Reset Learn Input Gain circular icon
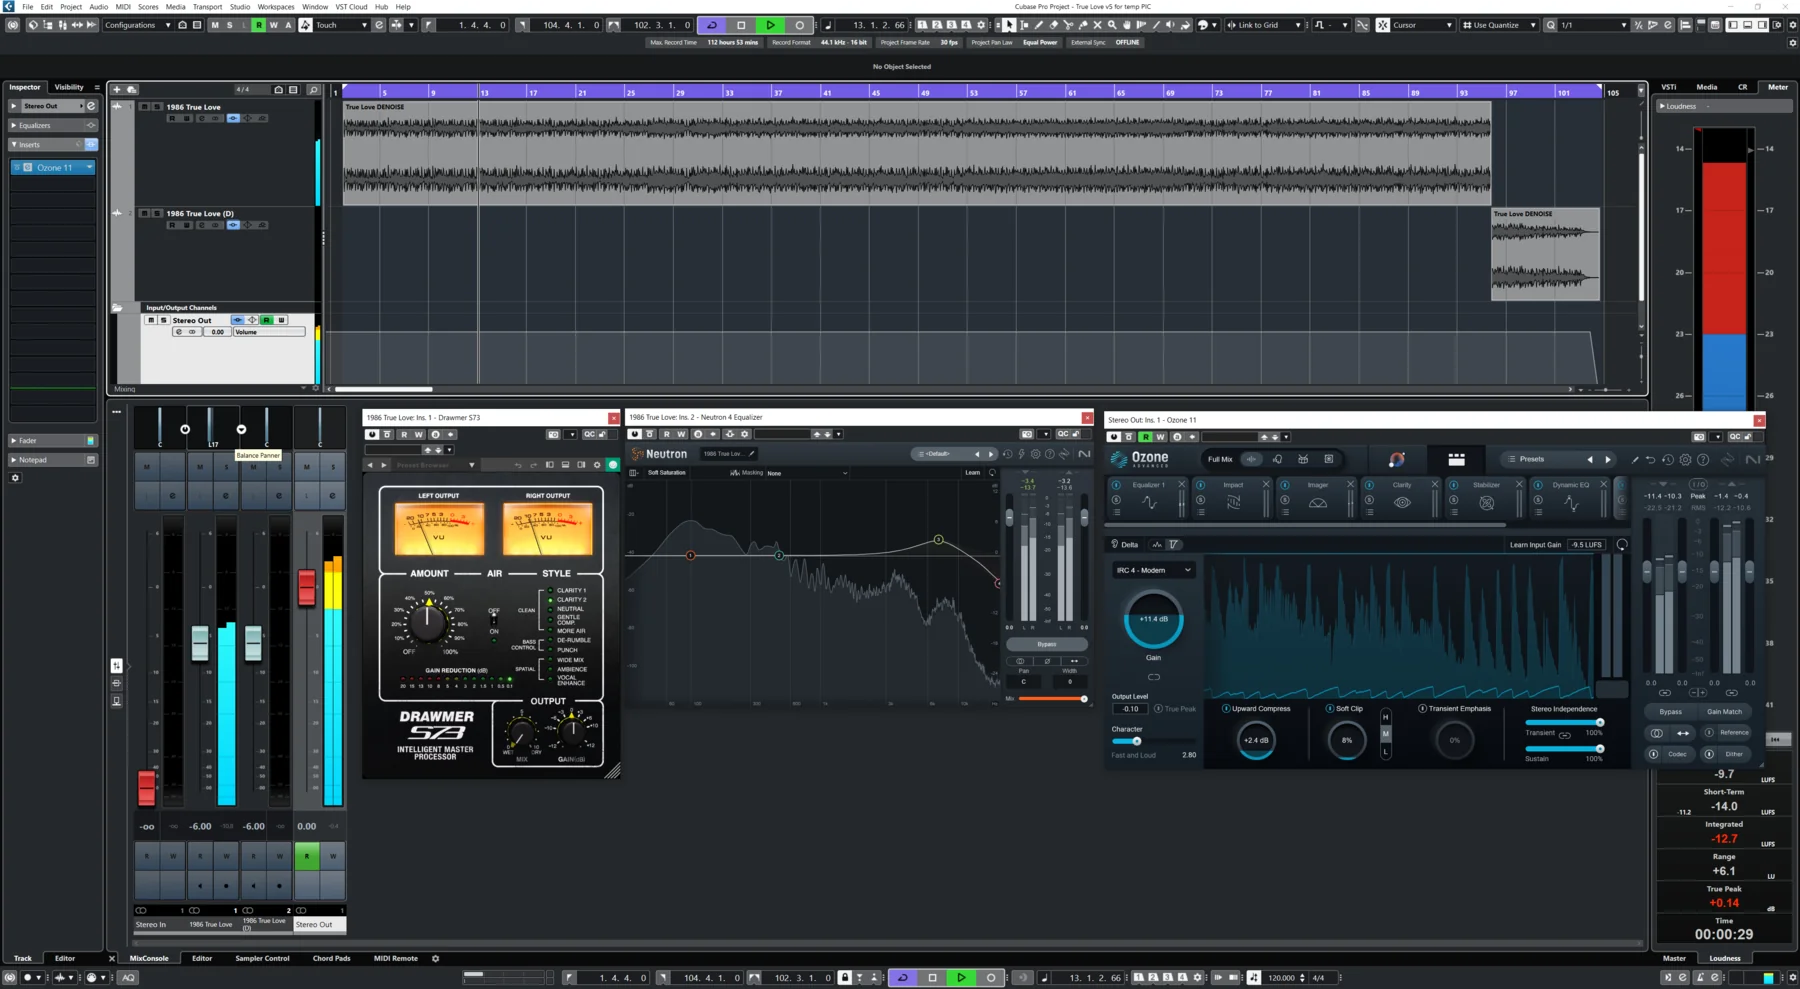Viewport: 1800px width, 989px height. click(1621, 545)
